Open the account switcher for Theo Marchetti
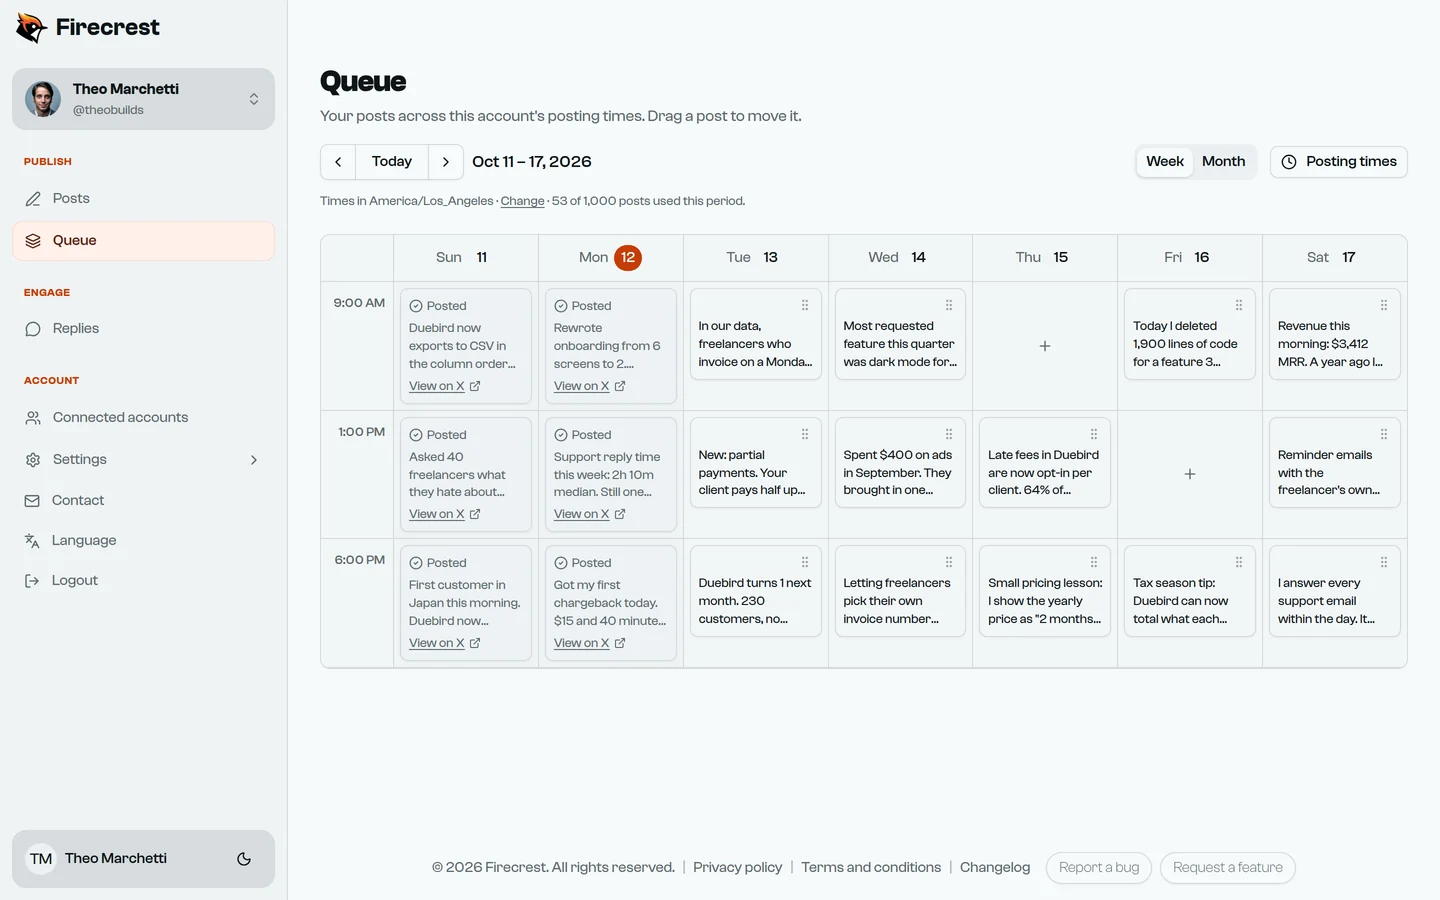Image resolution: width=1440 pixels, height=900 pixels. coord(143,99)
